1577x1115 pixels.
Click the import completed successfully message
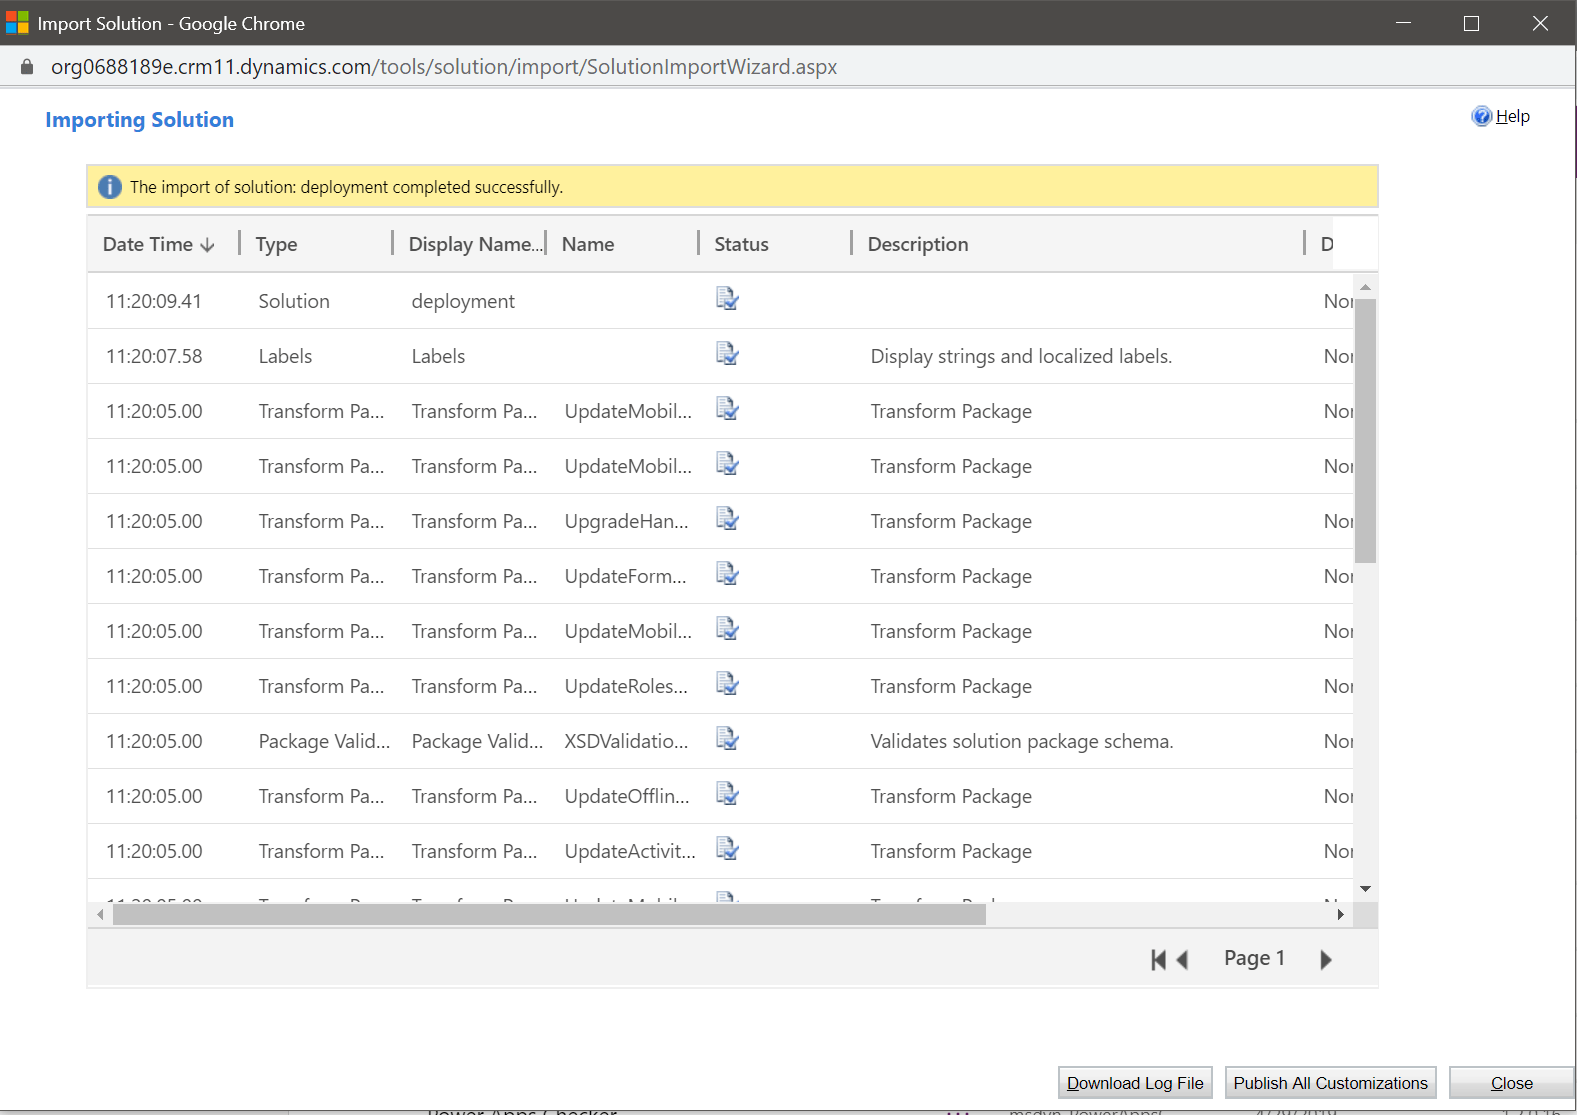[346, 187]
